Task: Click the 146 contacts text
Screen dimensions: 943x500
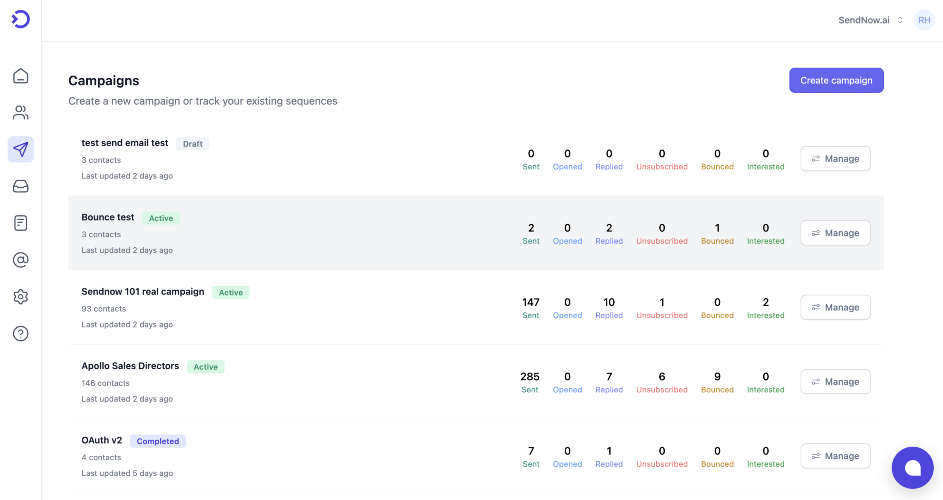Action: click(105, 383)
